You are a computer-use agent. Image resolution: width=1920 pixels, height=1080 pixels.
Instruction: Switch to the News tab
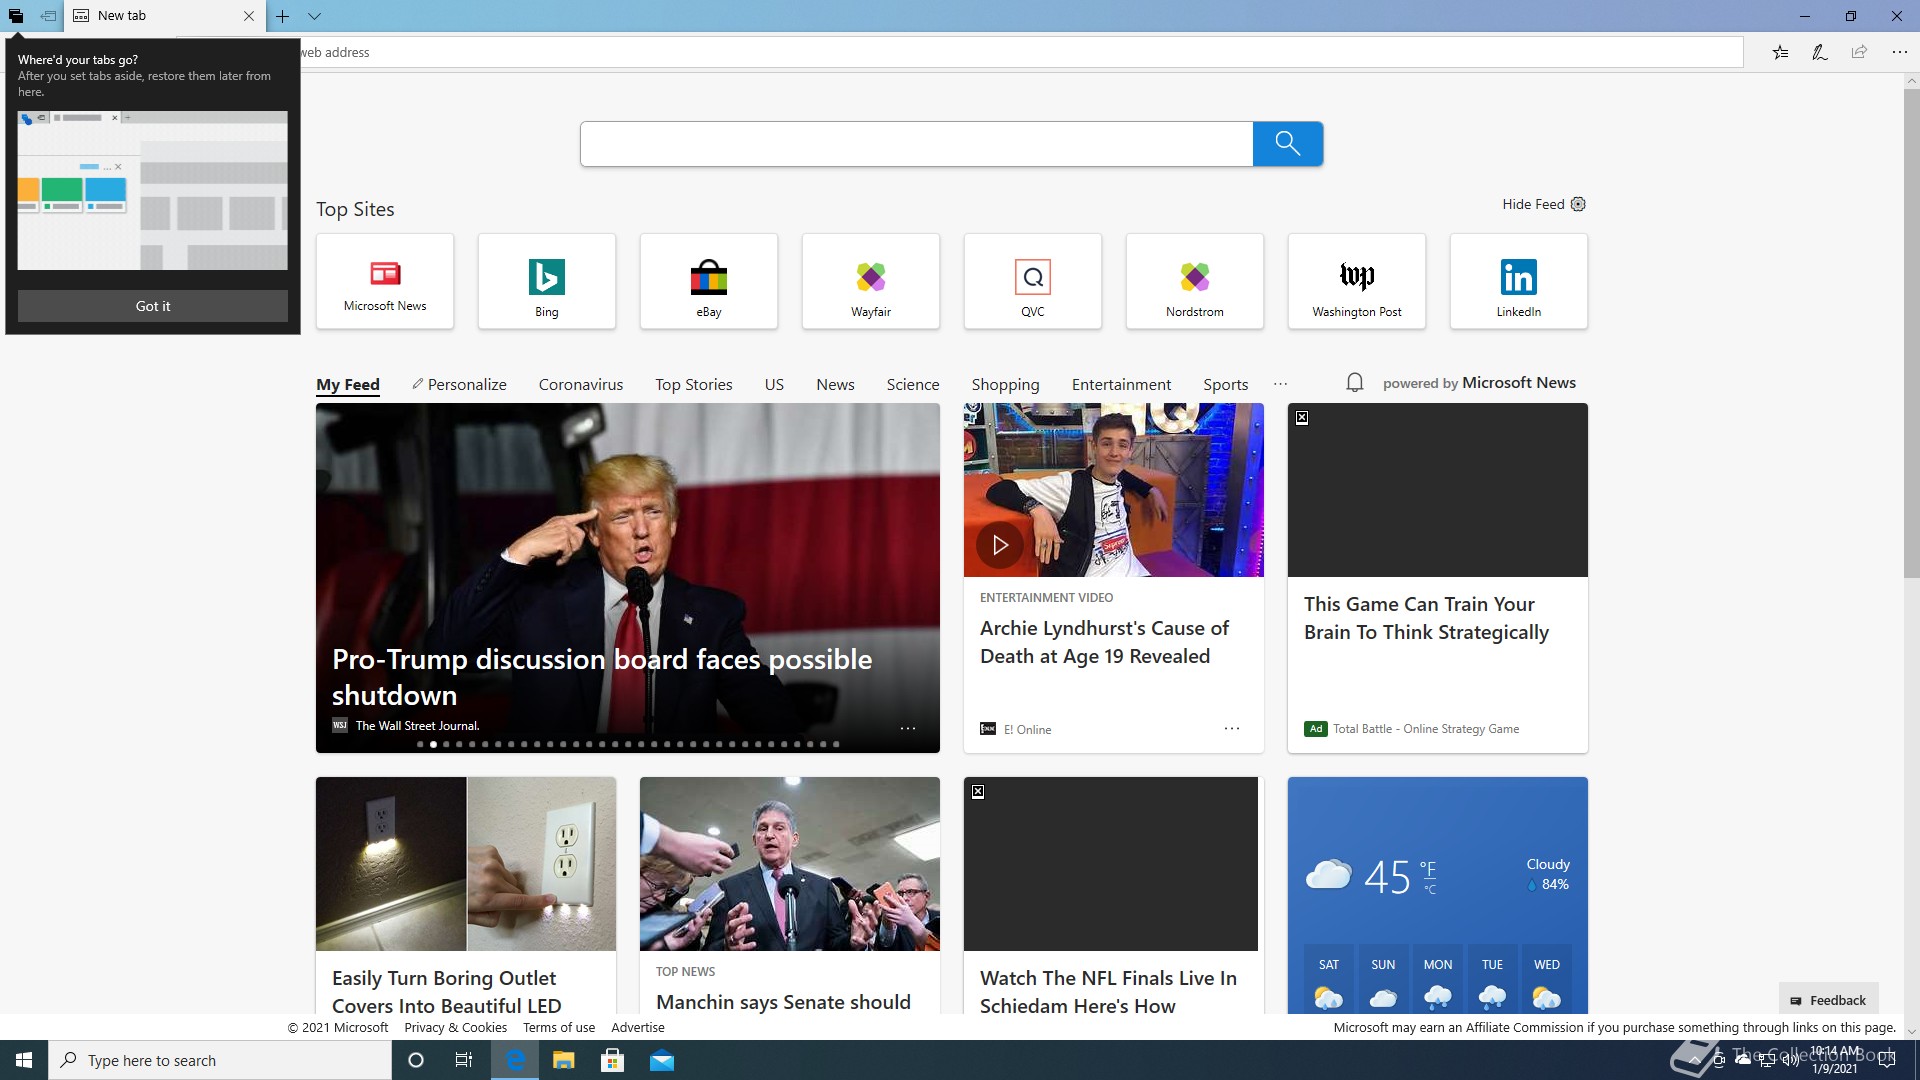[835, 385]
